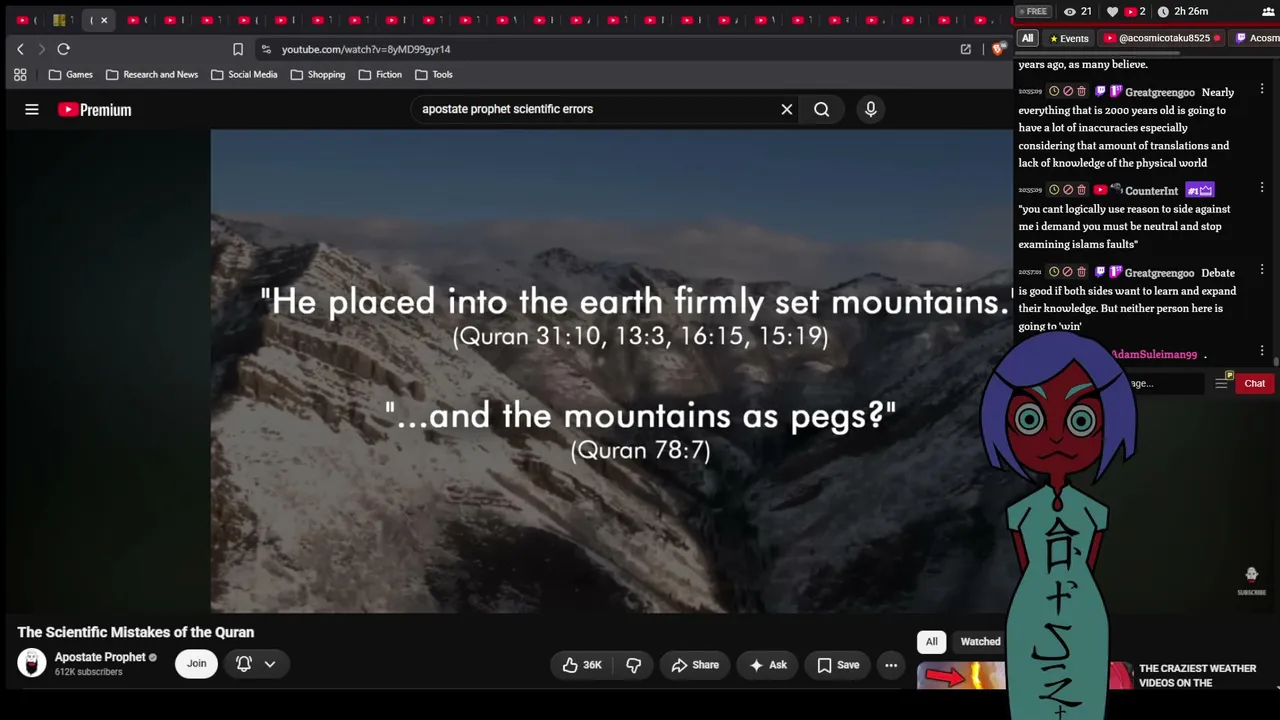This screenshot has width=1280, height=720.
Task: Open the Apostate Prophet channel name link
Action: [100, 657]
